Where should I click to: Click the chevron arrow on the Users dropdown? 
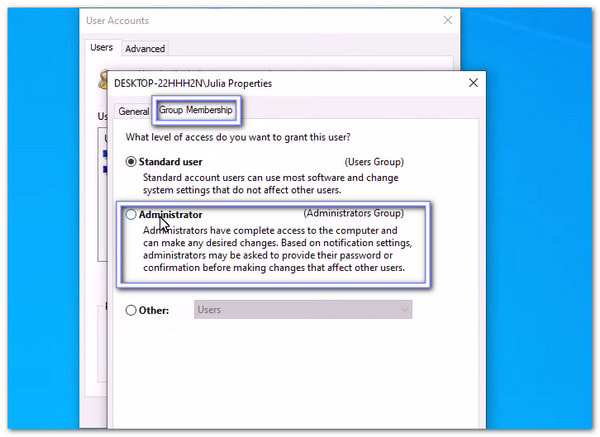pos(404,310)
